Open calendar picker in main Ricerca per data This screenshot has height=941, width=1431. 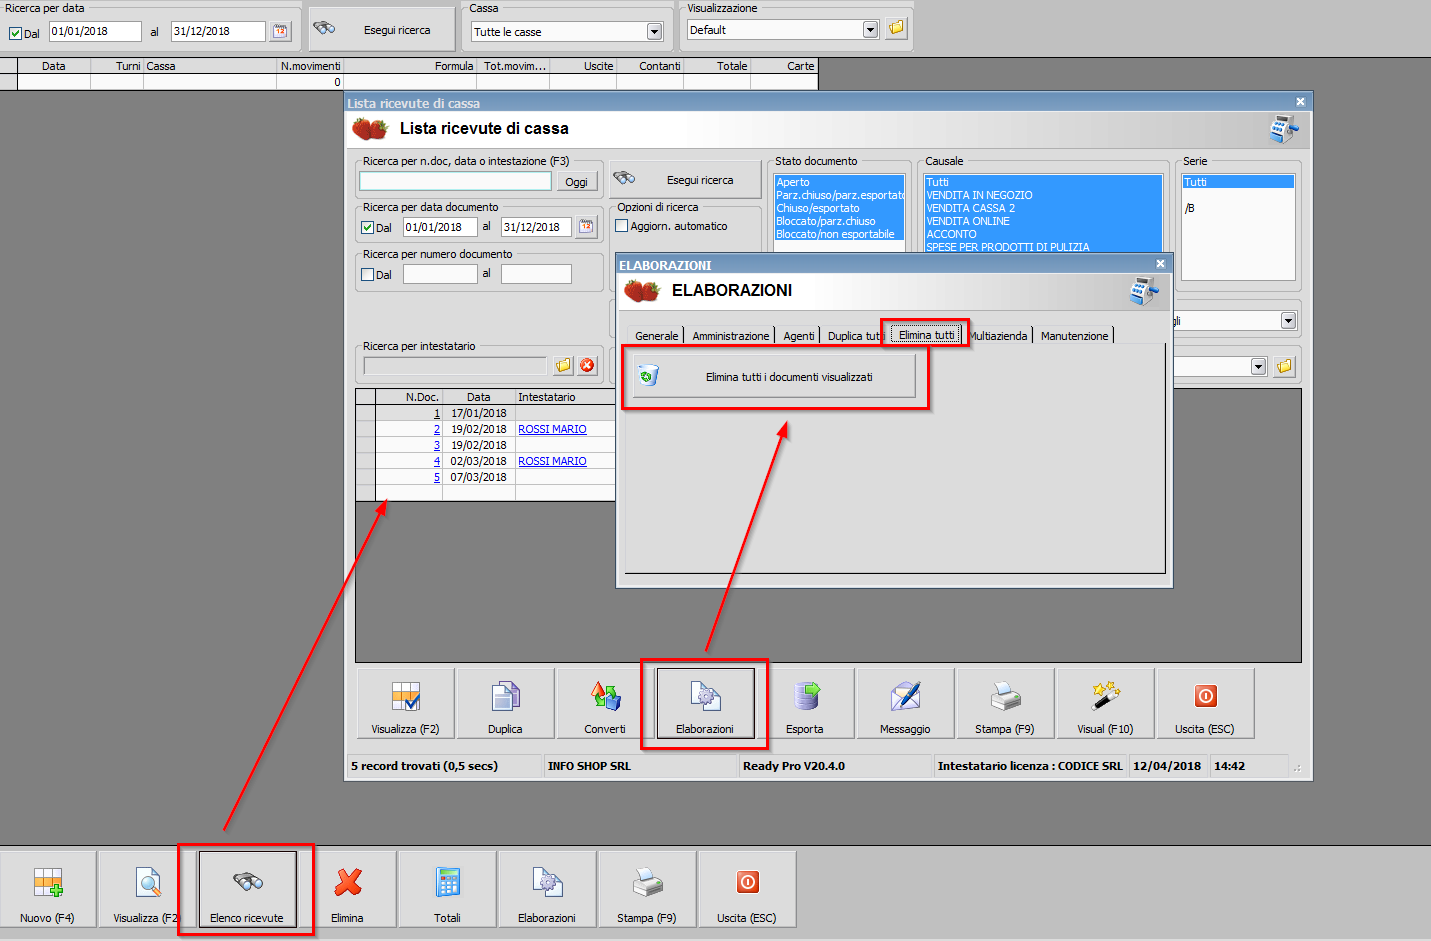click(x=280, y=31)
